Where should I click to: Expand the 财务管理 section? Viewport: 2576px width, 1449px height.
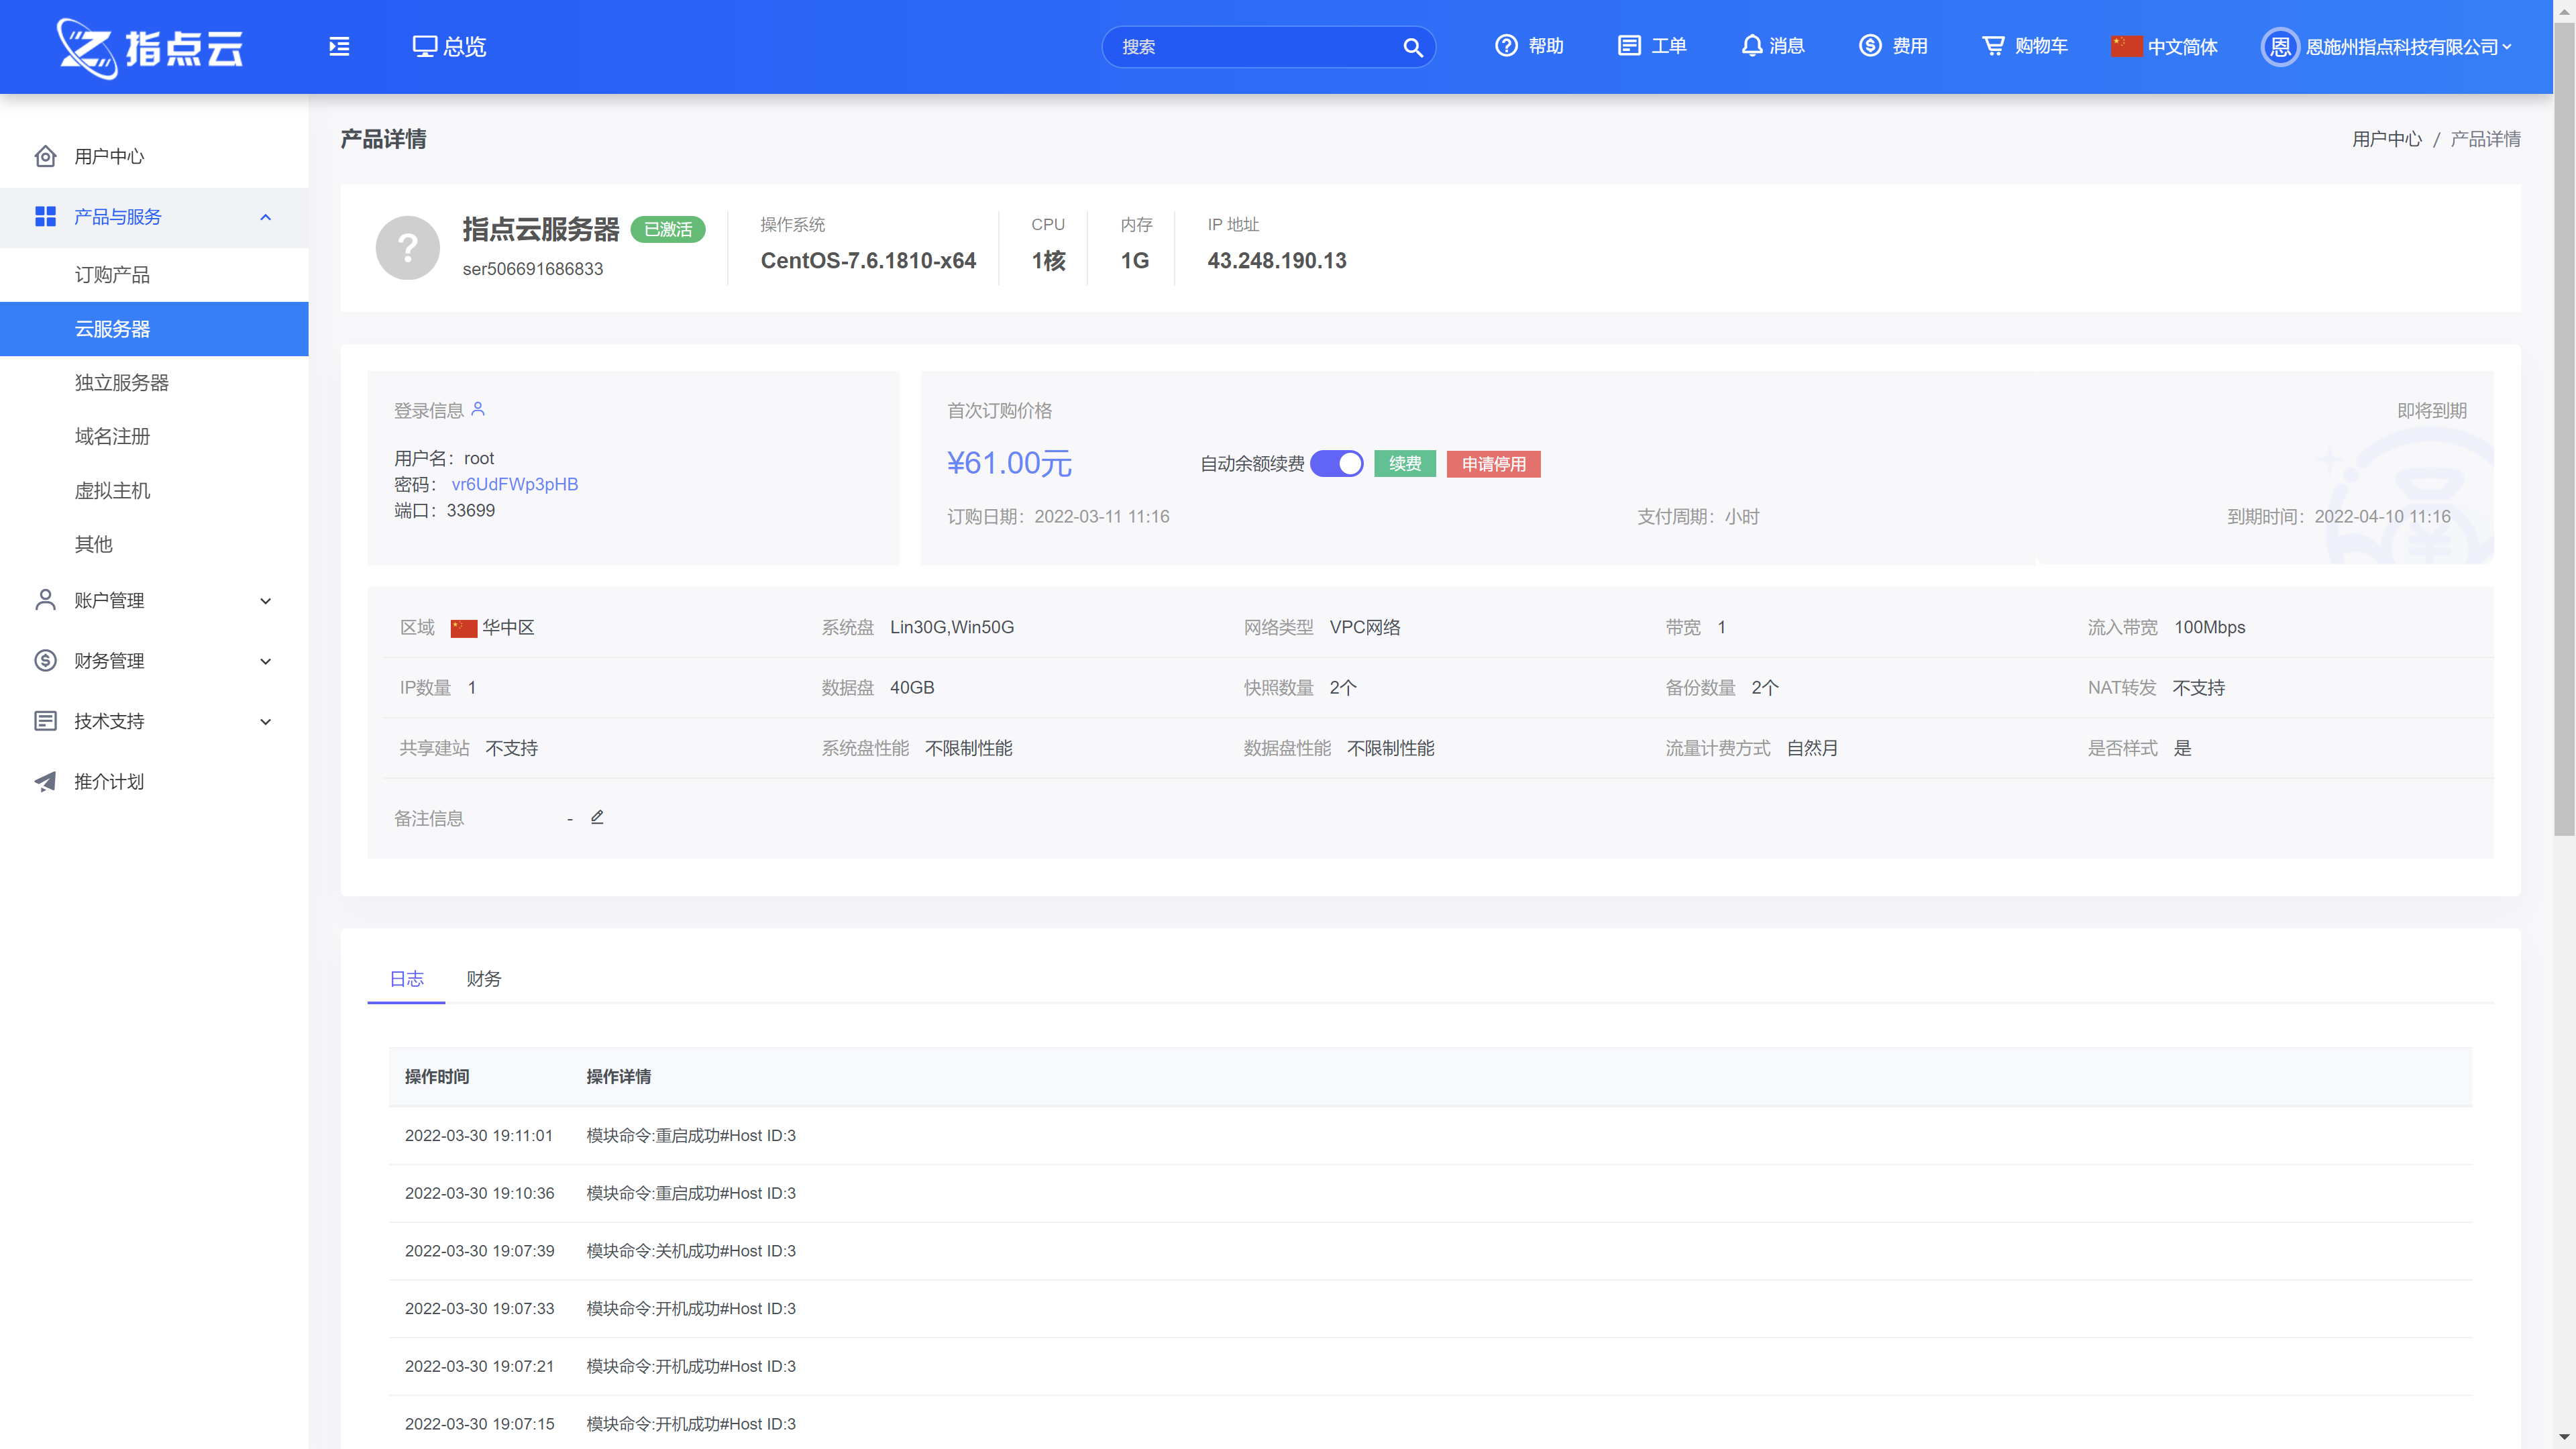tap(265, 661)
